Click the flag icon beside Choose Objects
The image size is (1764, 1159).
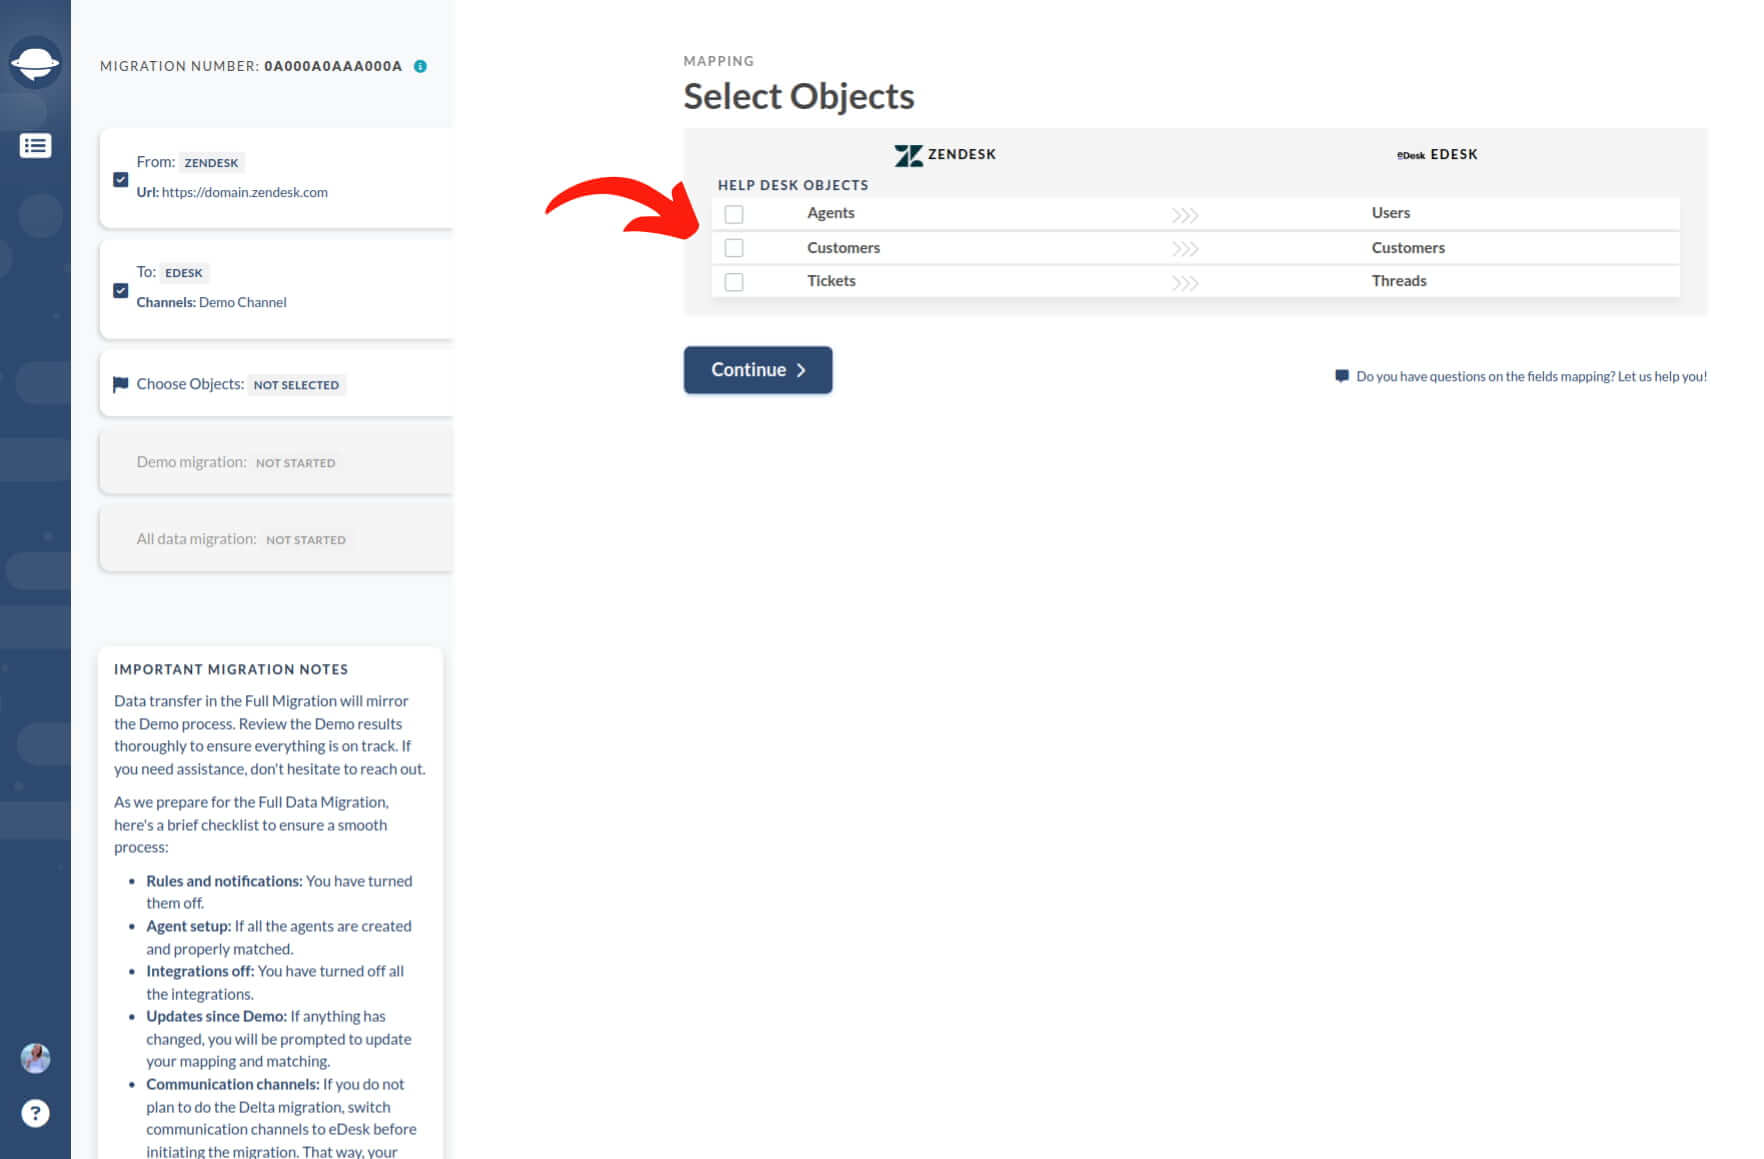[x=121, y=384]
